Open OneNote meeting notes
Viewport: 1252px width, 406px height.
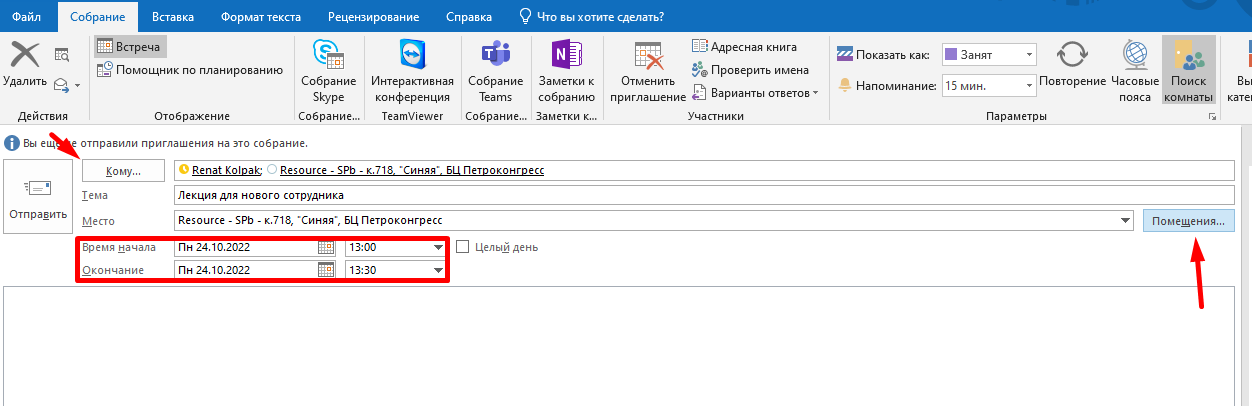click(x=566, y=56)
